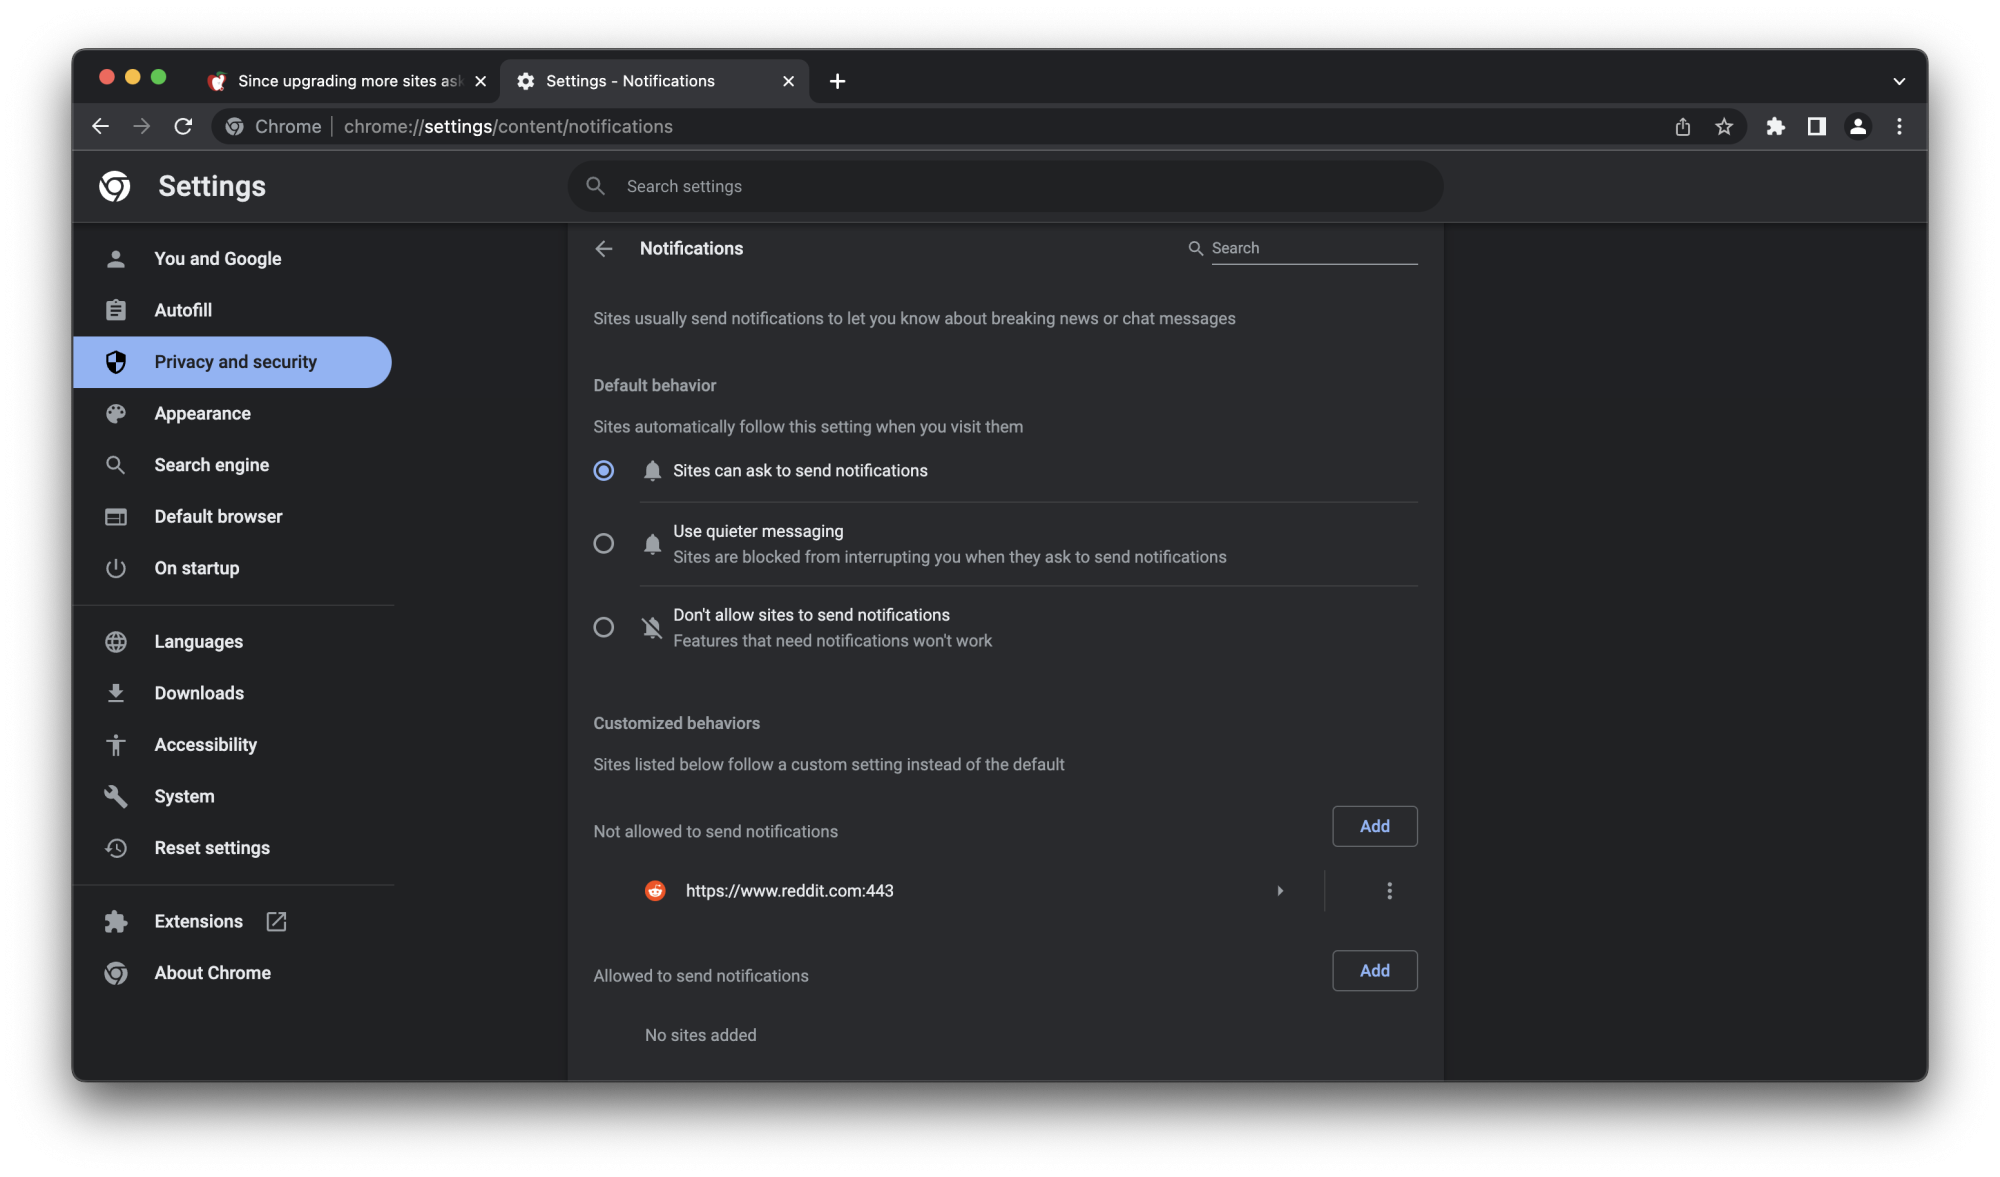The width and height of the screenshot is (2000, 1177).
Task: Click the share page icon
Action: click(1683, 127)
